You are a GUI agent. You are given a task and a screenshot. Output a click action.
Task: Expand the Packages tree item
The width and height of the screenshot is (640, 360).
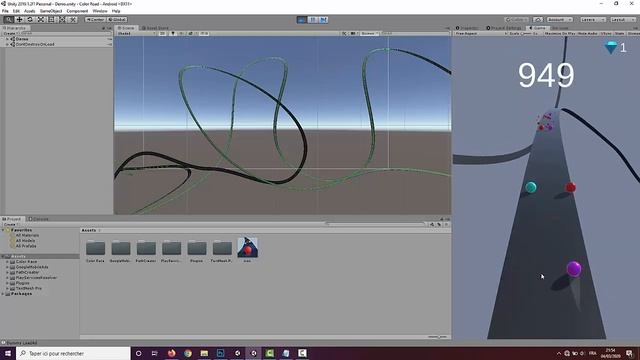(x=3, y=294)
